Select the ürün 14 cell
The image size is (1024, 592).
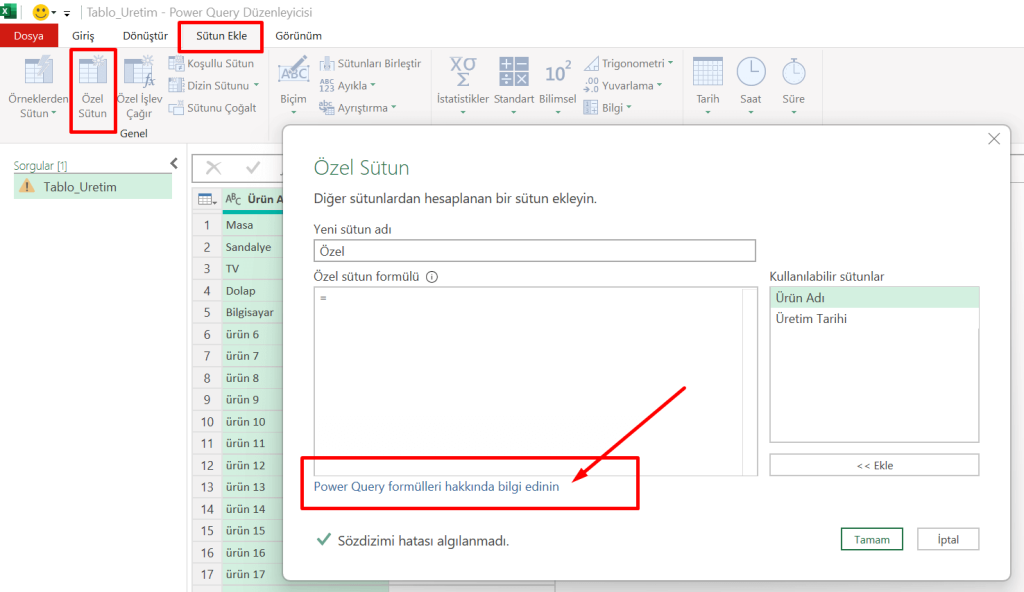[x=253, y=509]
